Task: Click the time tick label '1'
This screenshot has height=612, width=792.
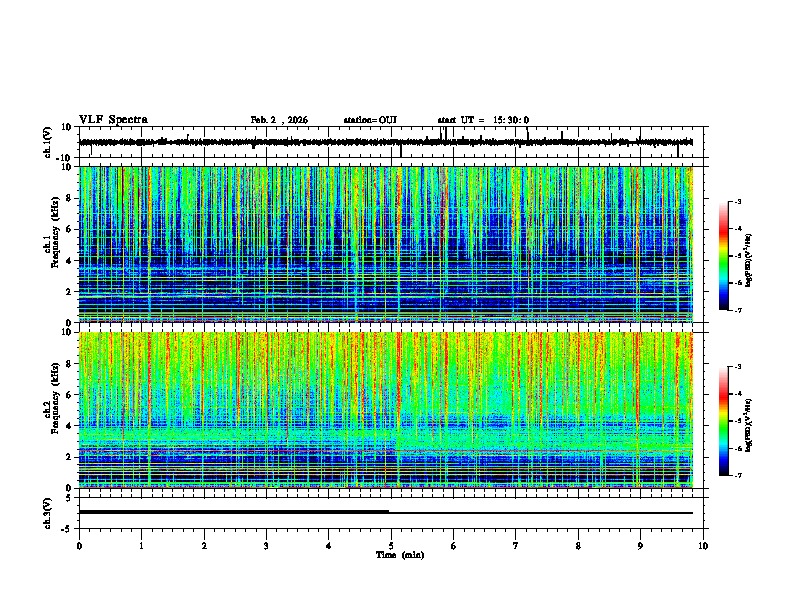Action: pyautogui.click(x=141, y=546)
